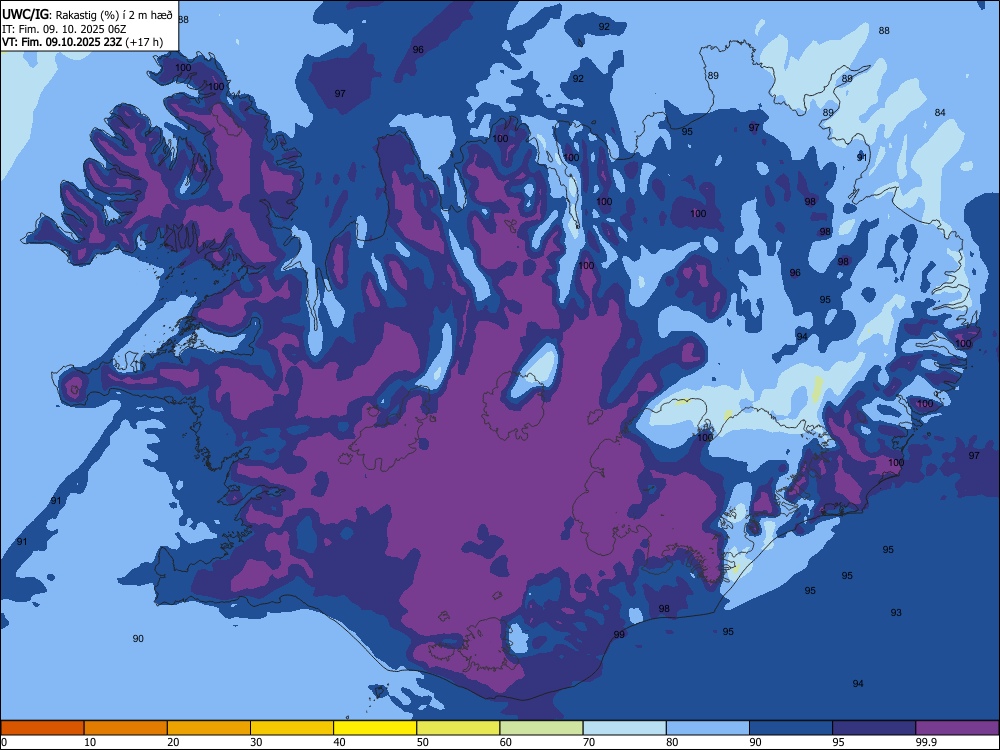Click the '99' humidity value on the south coast
Viewport: 1000px width, 750px height.
pyautogui.click(x=619, y=635)
